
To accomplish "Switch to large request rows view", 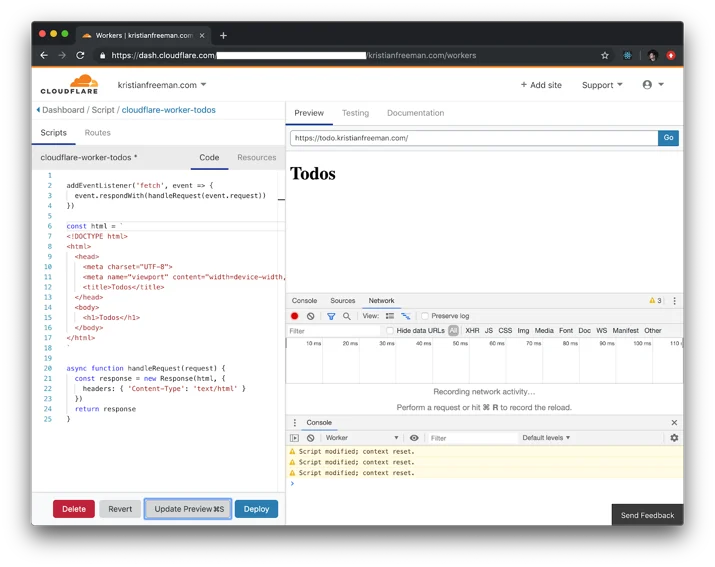I will click(x=390, y=316).
